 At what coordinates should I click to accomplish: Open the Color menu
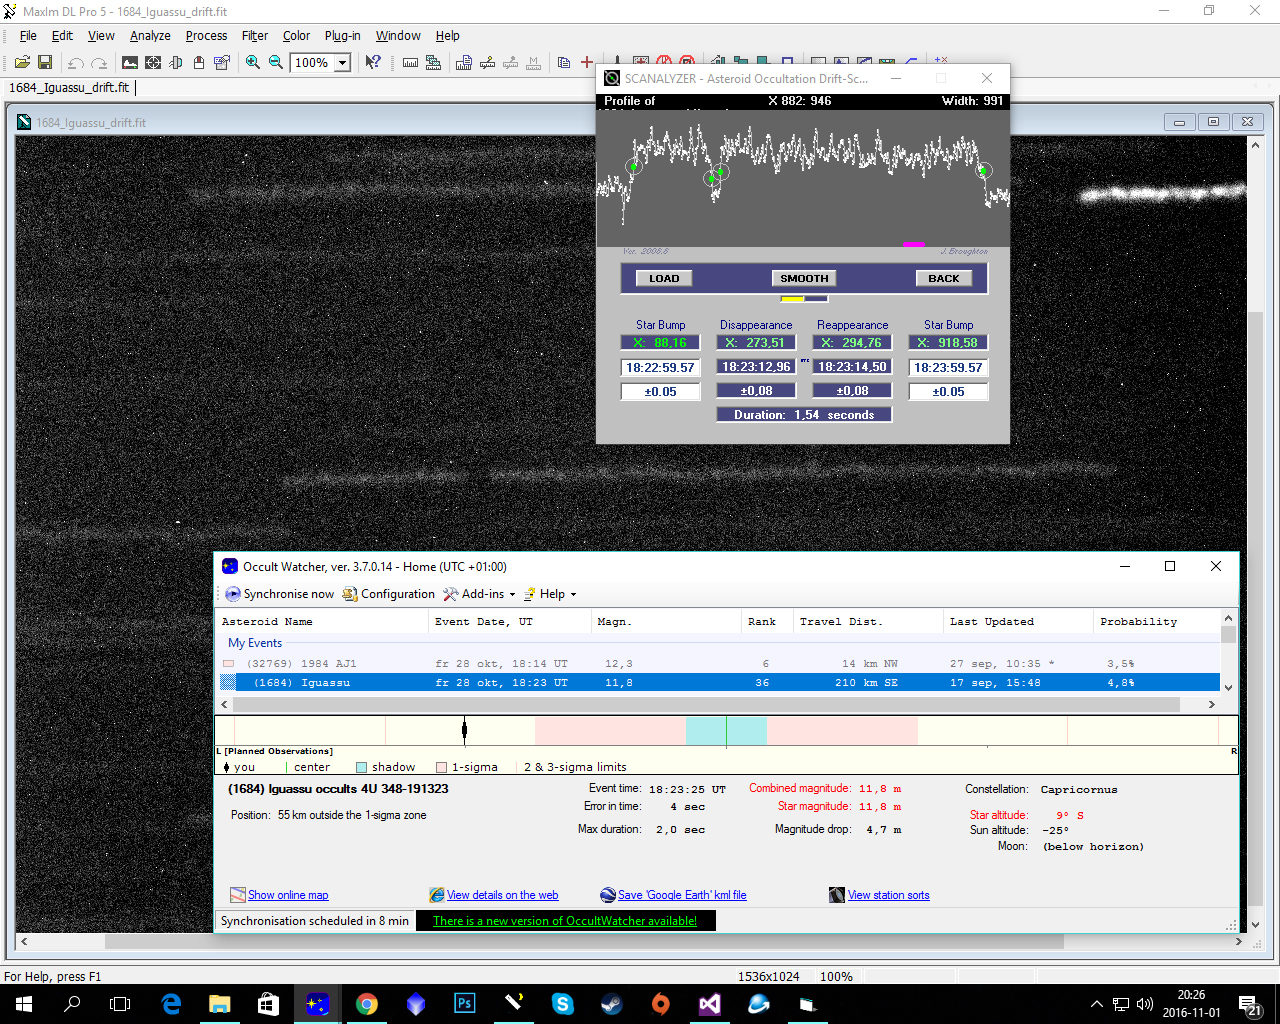pyautogui.click(x=296, y=36)
